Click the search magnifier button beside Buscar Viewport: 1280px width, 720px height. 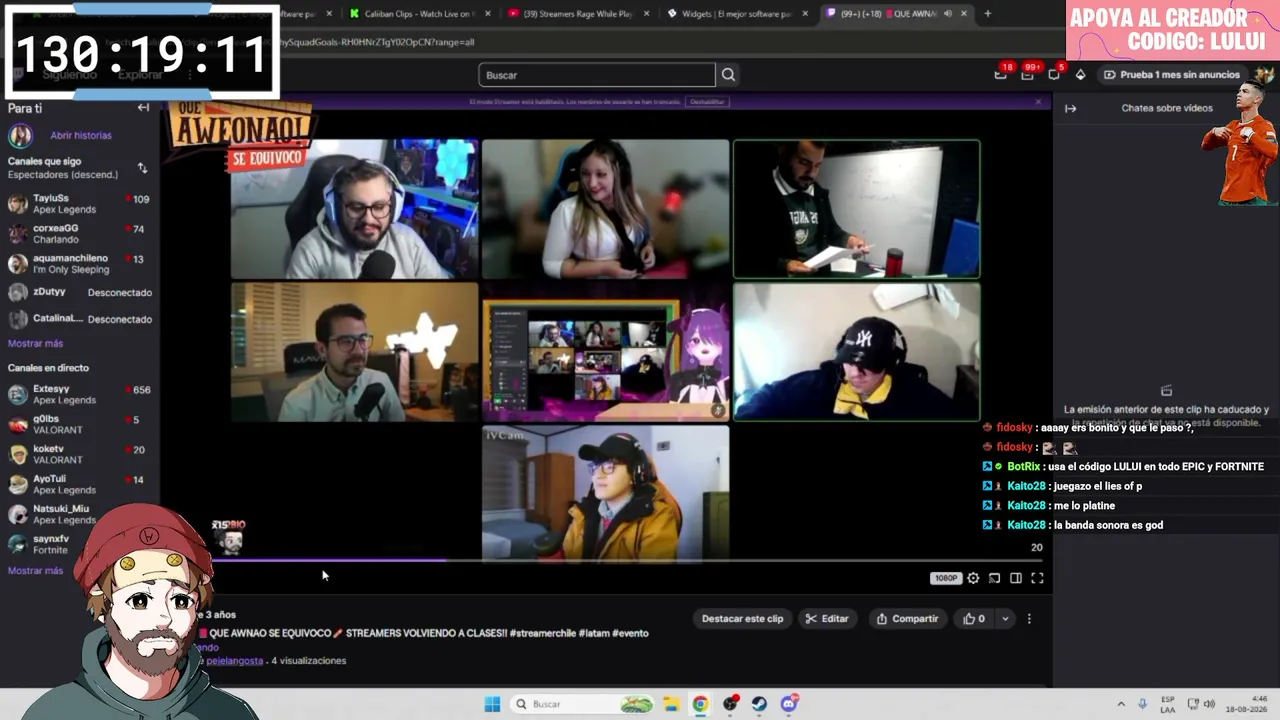point(728,75)
